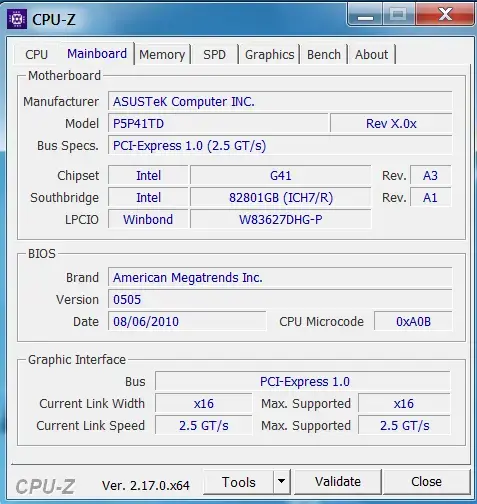Image resolution: width=477 pixels, height=504 pixels.
Task: Click the Southbridge vendor Intel field
Action: click(x=148, y=197)
